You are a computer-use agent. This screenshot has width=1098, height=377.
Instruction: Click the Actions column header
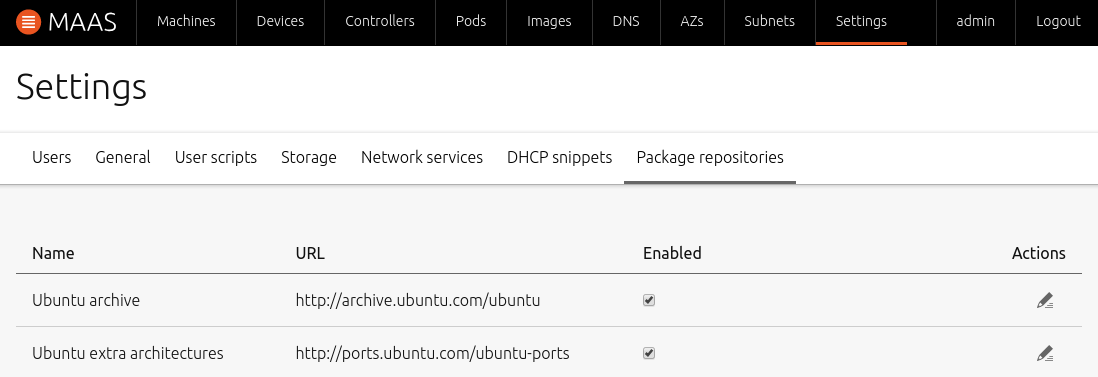(1038, 253)
